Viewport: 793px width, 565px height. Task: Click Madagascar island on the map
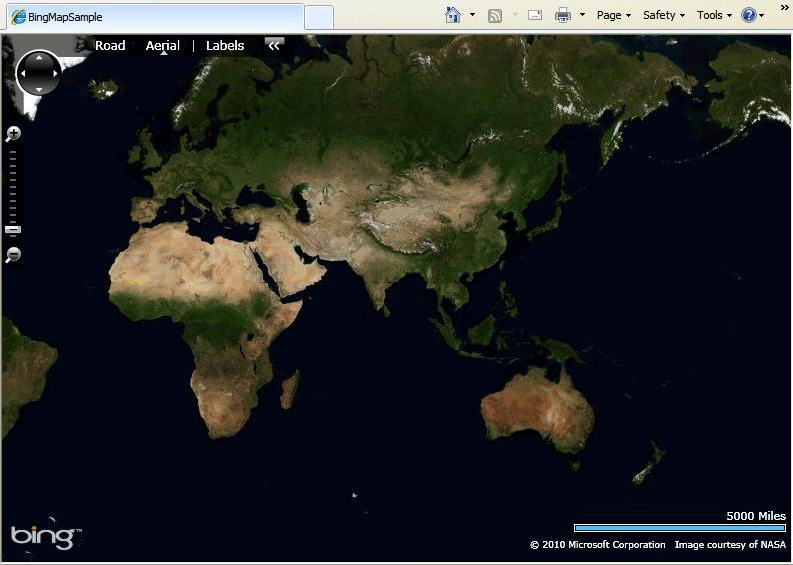[x=290, y=389]
